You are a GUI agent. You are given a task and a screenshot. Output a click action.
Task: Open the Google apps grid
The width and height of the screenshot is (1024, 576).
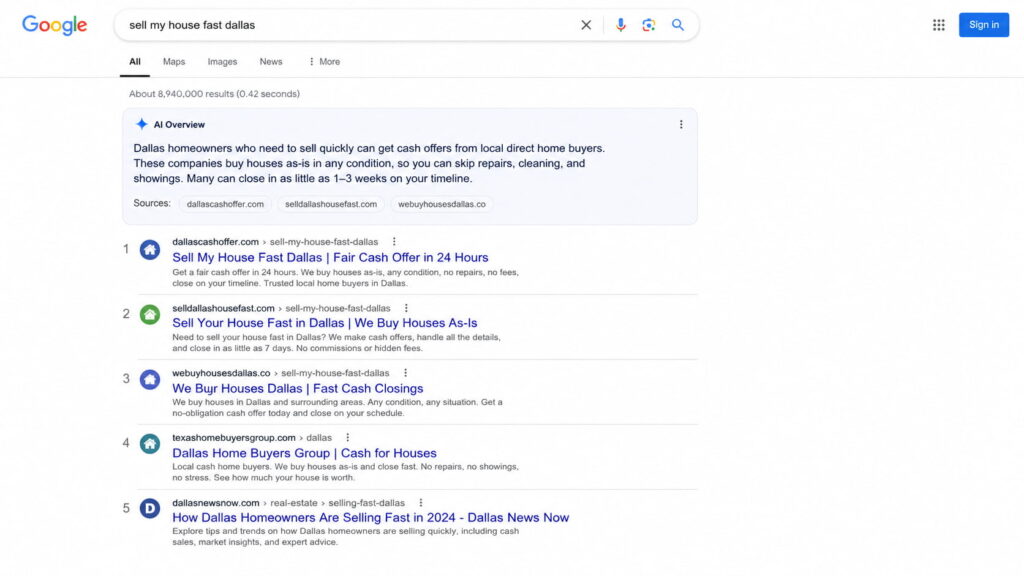click(x=938, y=25)
